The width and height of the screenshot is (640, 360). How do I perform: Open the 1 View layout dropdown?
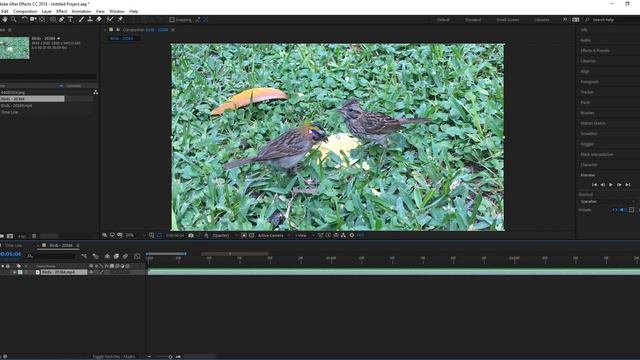[304, 236]
